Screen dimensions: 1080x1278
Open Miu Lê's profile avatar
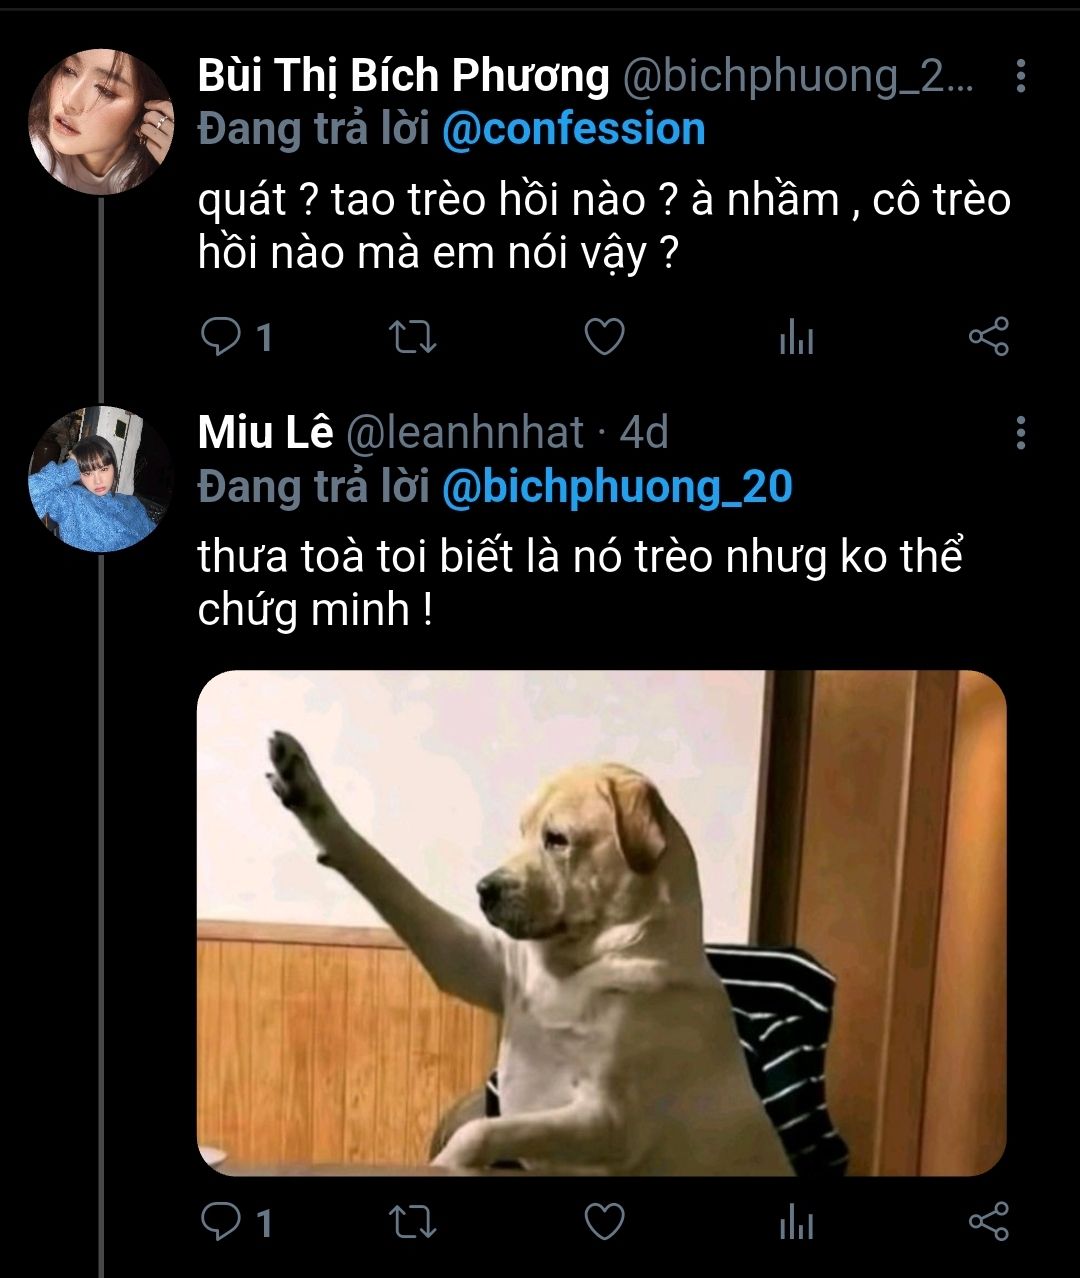101,479
